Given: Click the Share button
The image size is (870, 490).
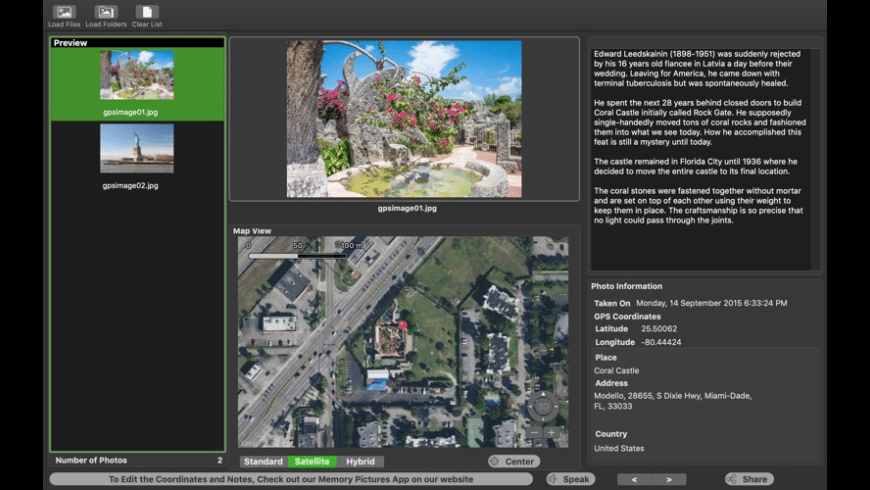Looking at the screenshot, I should point(749,479).
